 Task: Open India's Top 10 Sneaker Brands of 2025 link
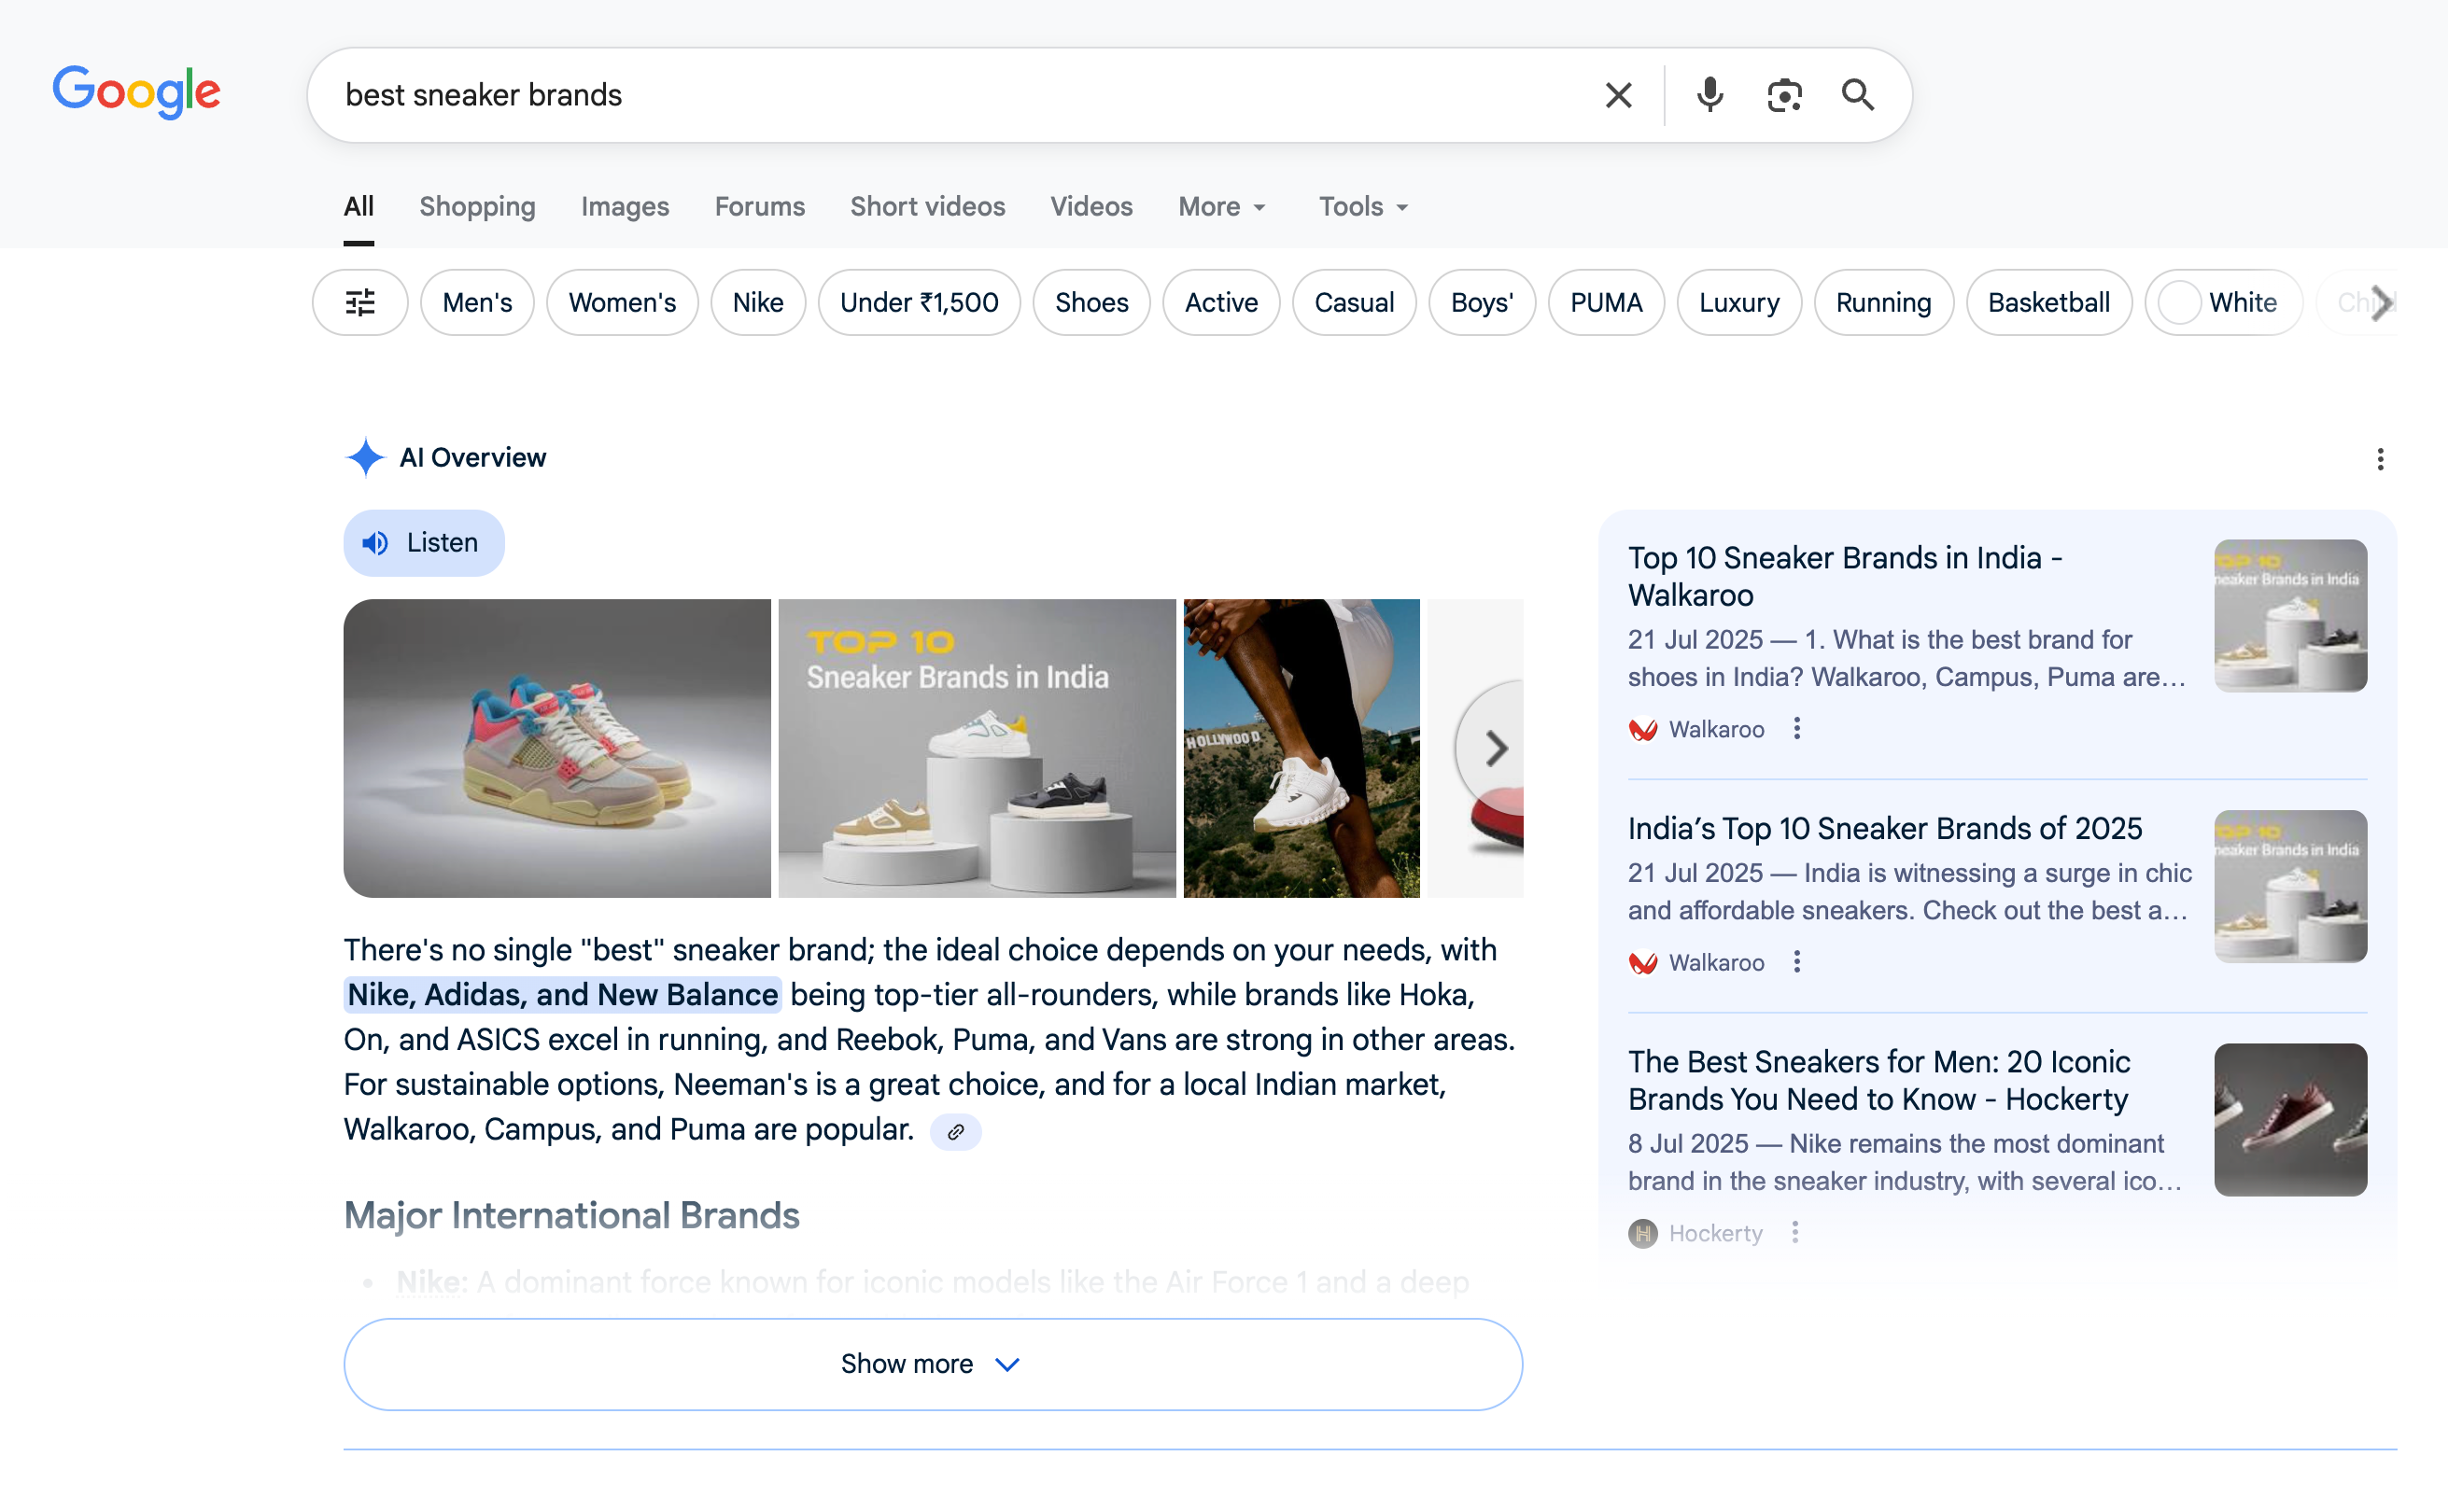coord(1885,828)
